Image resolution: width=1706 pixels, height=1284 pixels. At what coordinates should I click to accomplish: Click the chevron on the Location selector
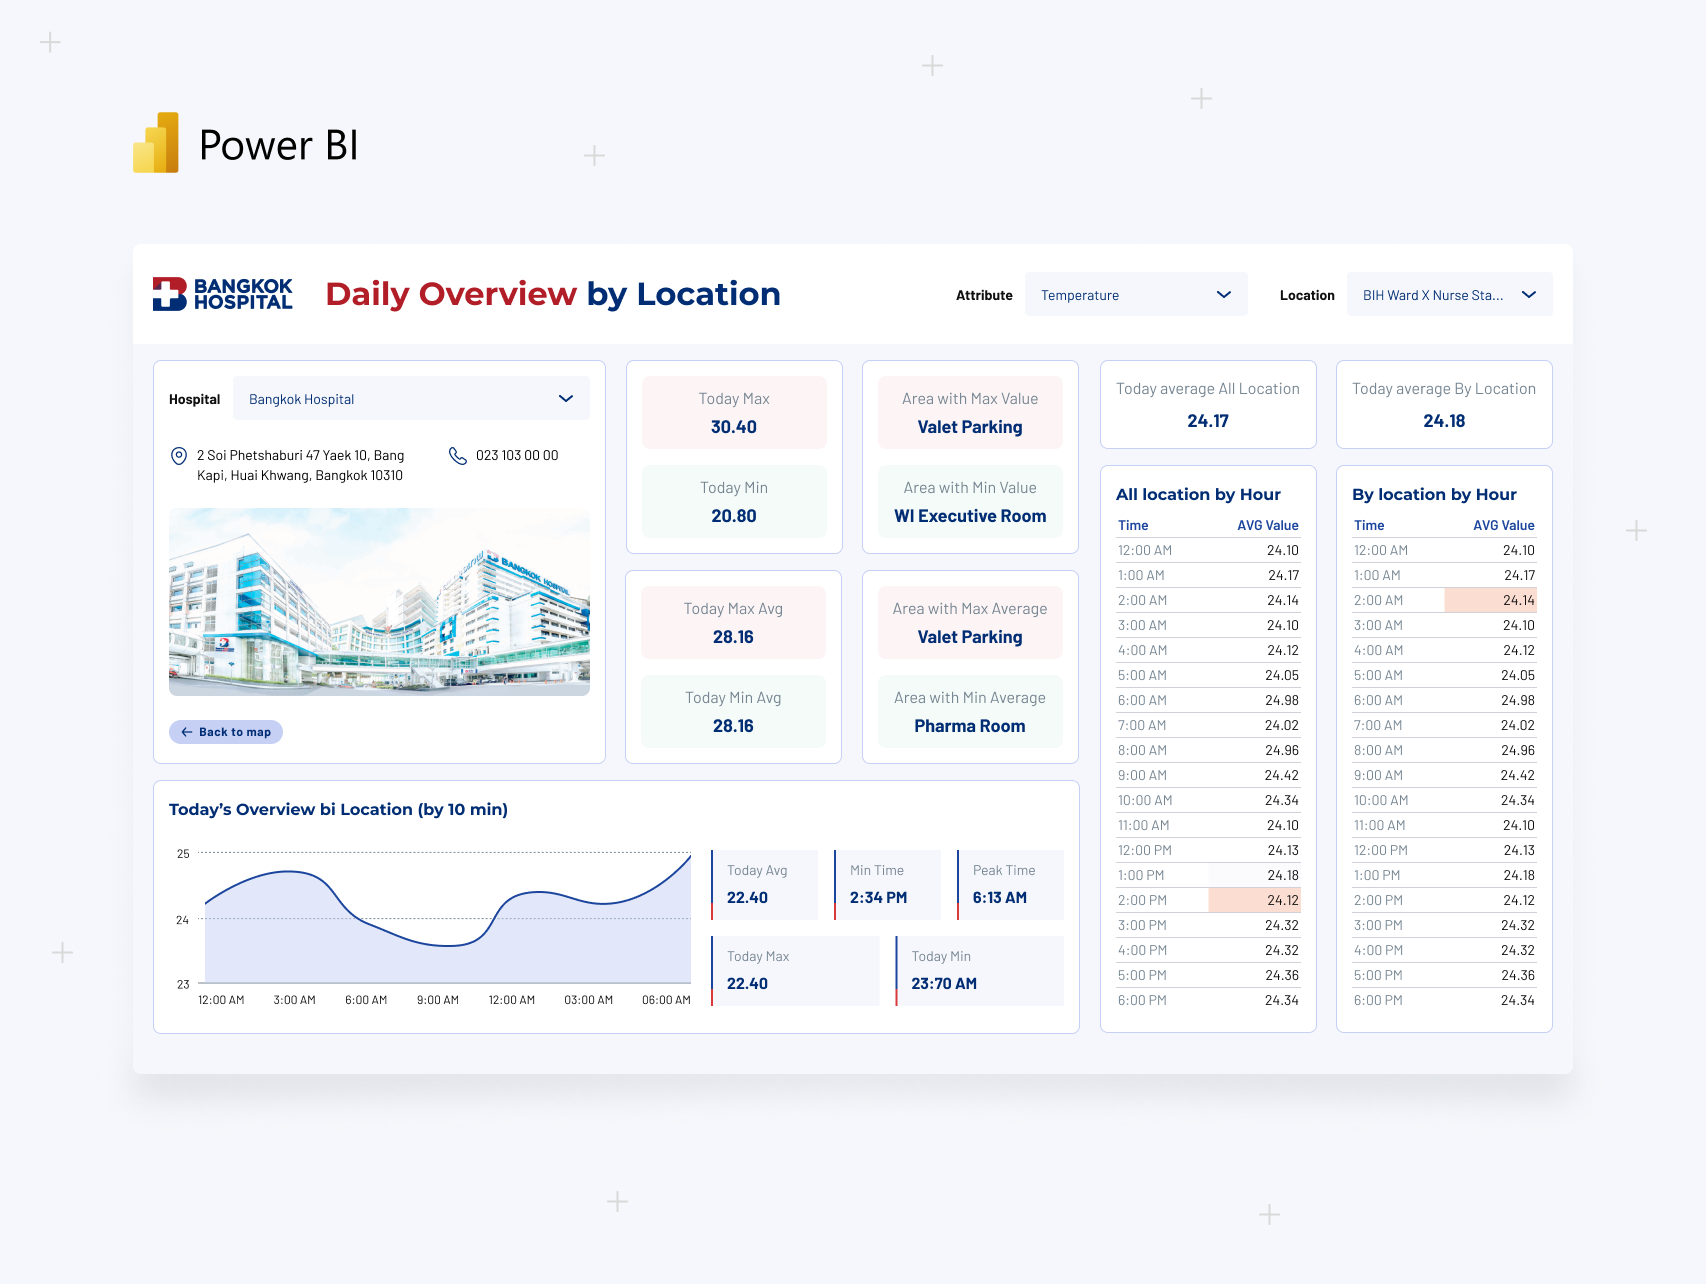pyautogui.click(x=1527, y=294)
